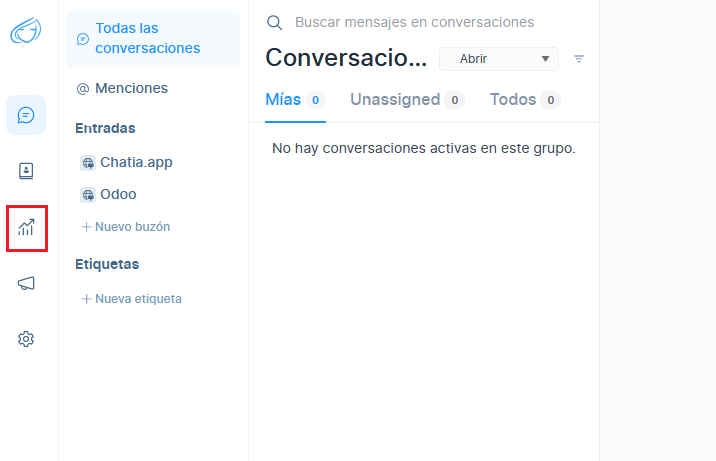Click the Chatia bird logo
This screenshot has width=716, height=461.
(x=26, y=31)
